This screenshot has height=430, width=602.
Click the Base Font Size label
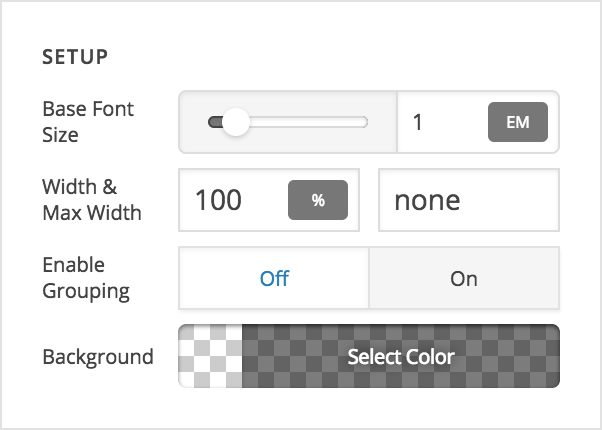88,122
